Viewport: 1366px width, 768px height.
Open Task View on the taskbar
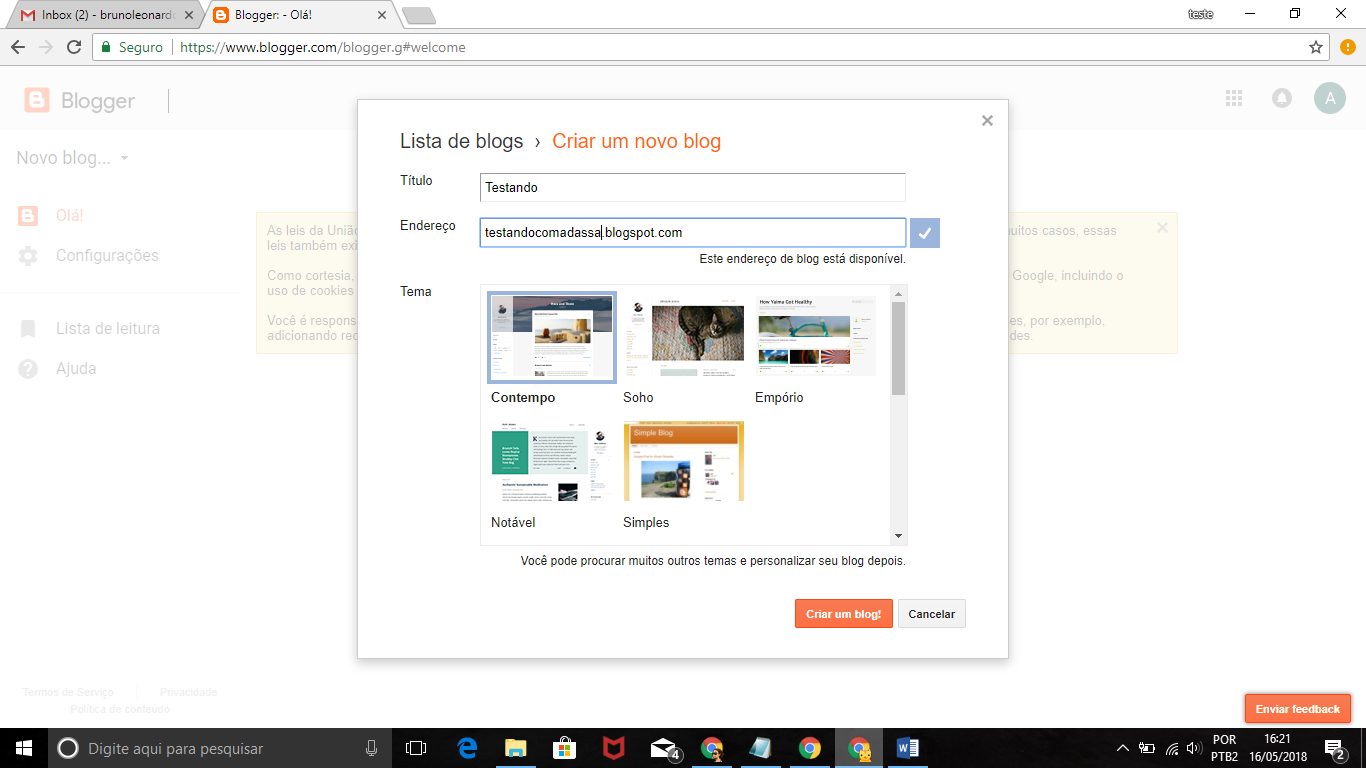pos(416,748)
